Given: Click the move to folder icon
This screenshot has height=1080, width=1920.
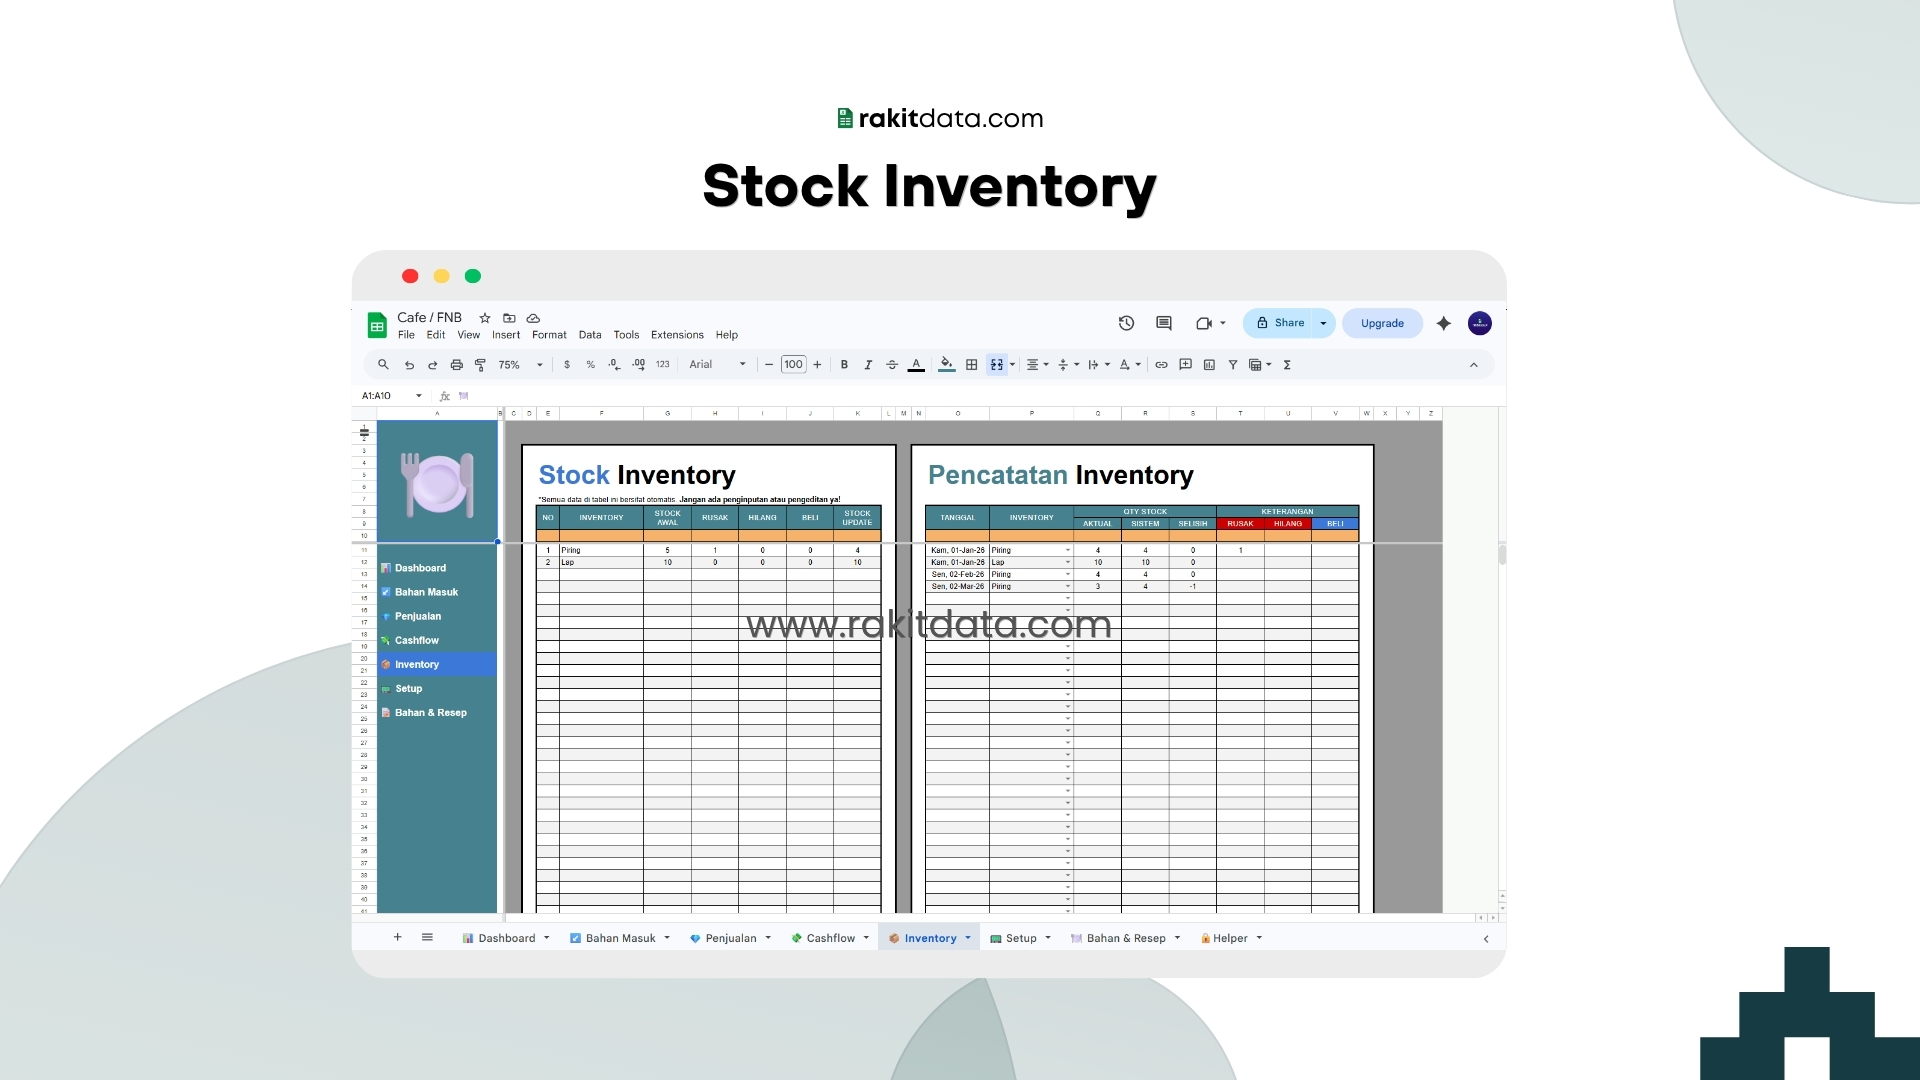Looking at the screenshot, I should point(509,318).
